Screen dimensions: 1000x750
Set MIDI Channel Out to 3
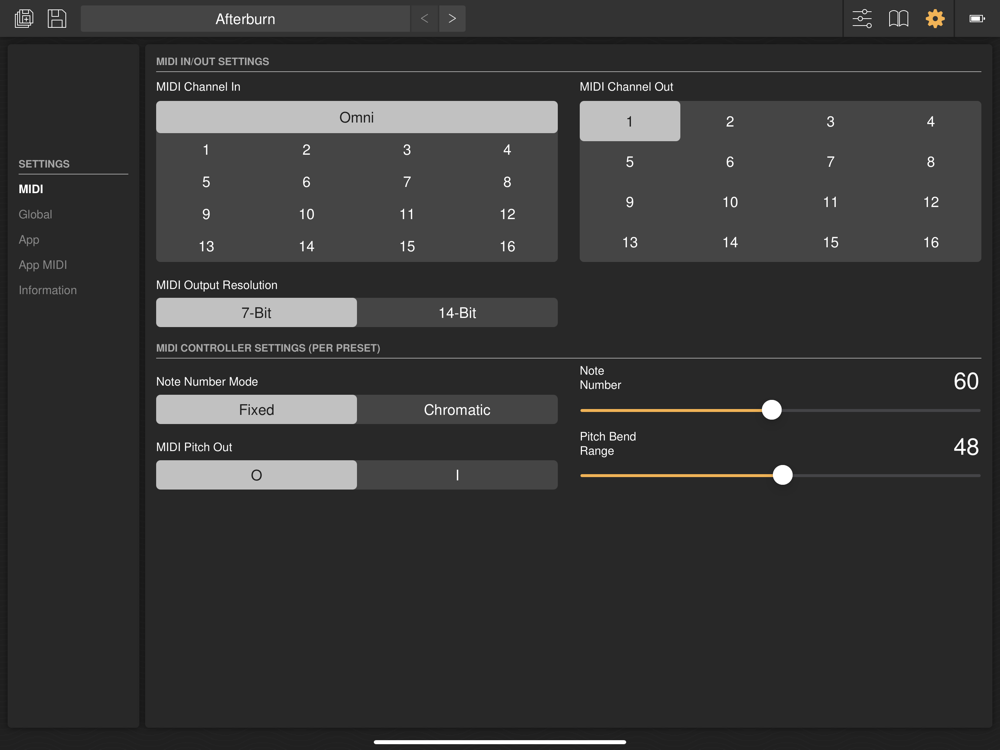point(830,121)
